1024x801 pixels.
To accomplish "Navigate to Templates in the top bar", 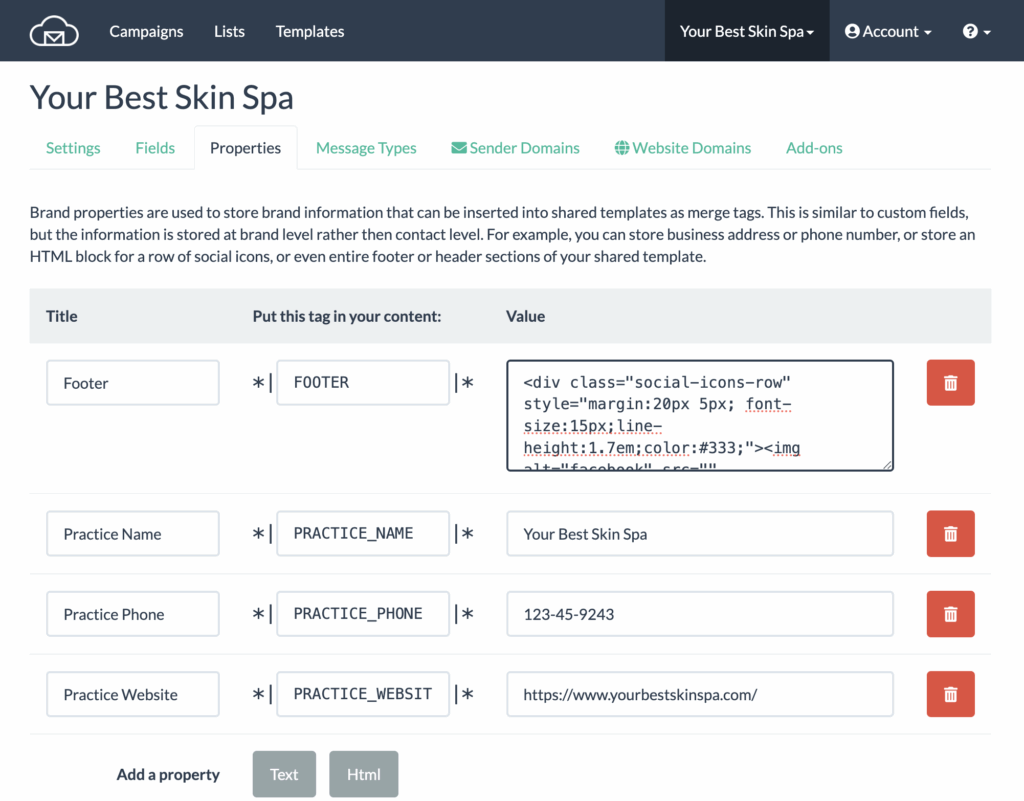I will tap(310, 32).
